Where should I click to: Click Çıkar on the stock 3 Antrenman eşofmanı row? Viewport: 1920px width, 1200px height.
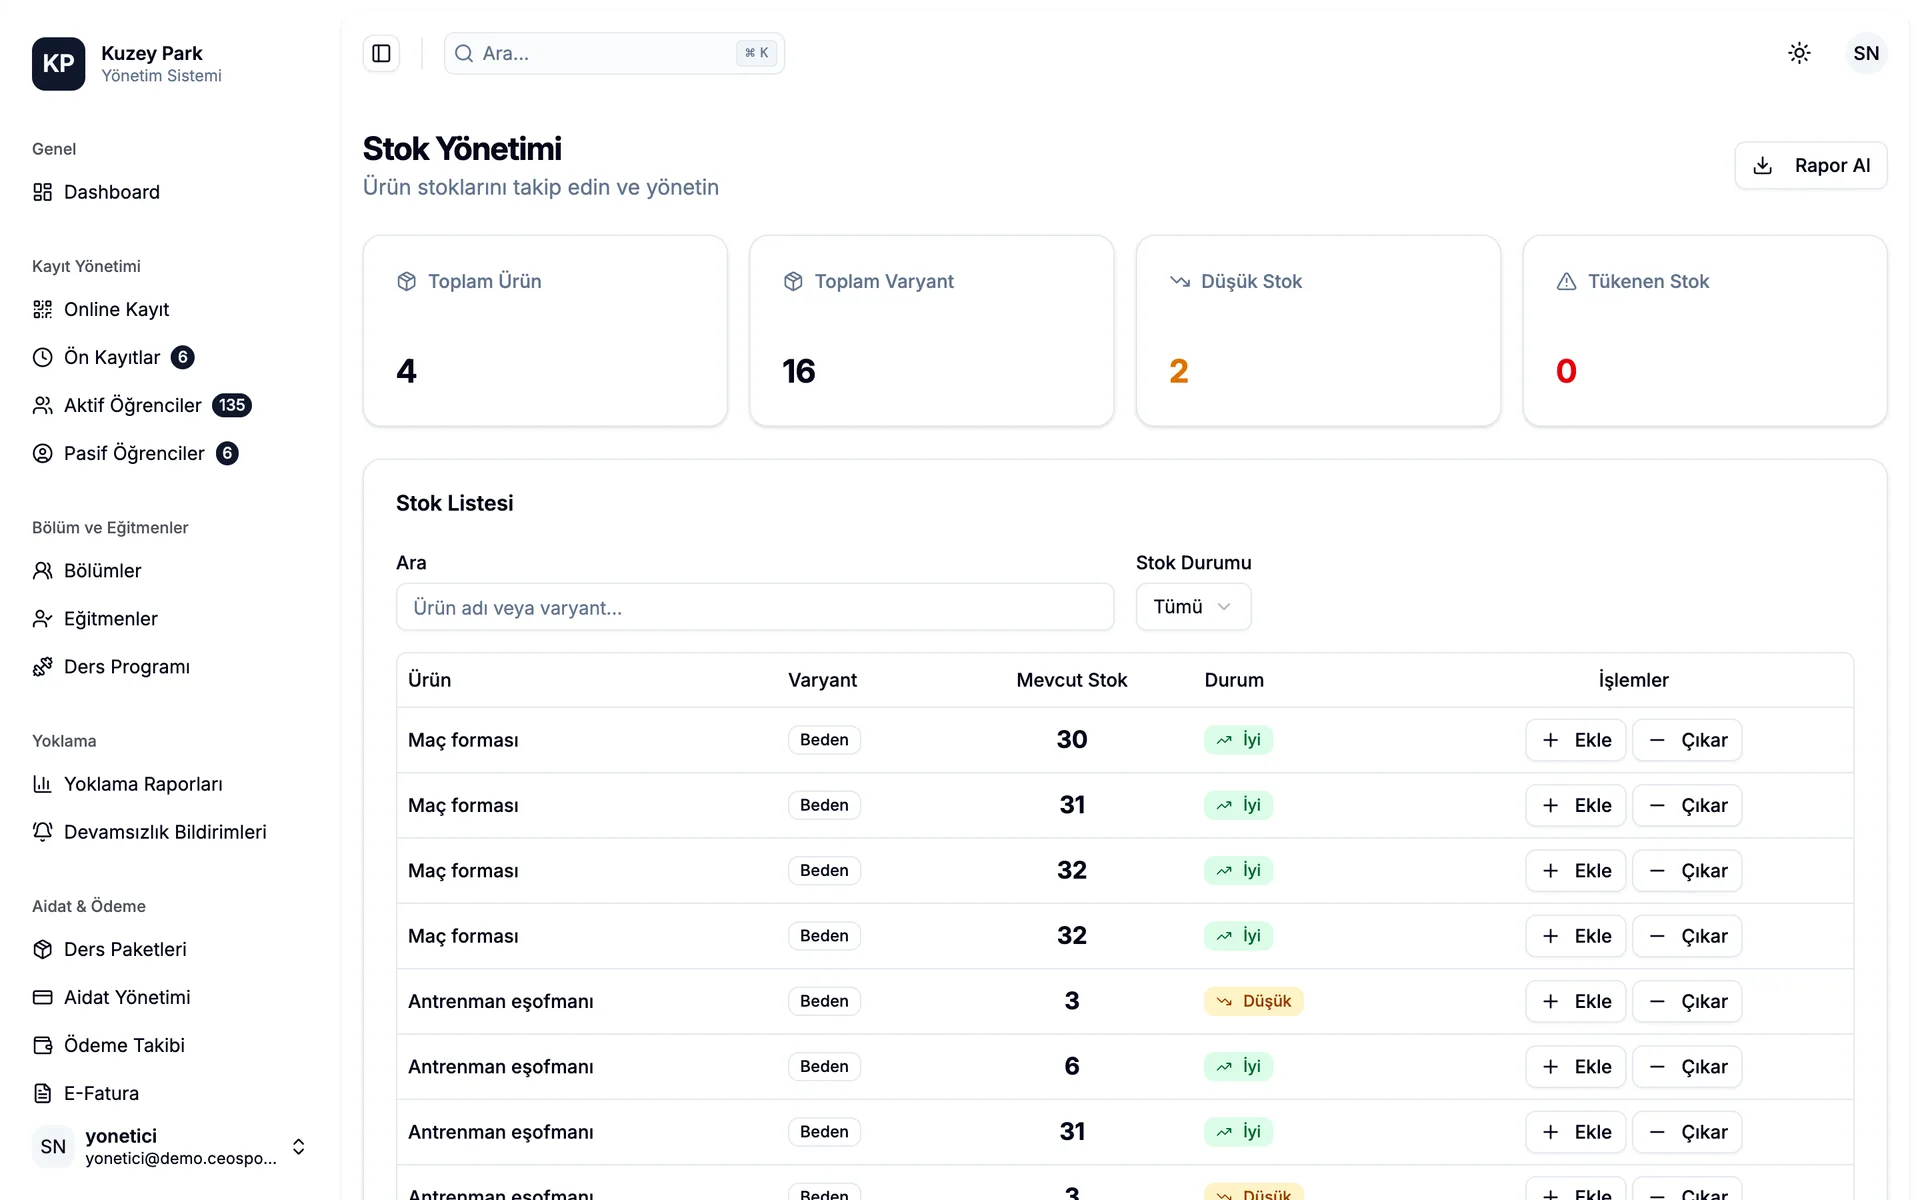point(1687,1001)
